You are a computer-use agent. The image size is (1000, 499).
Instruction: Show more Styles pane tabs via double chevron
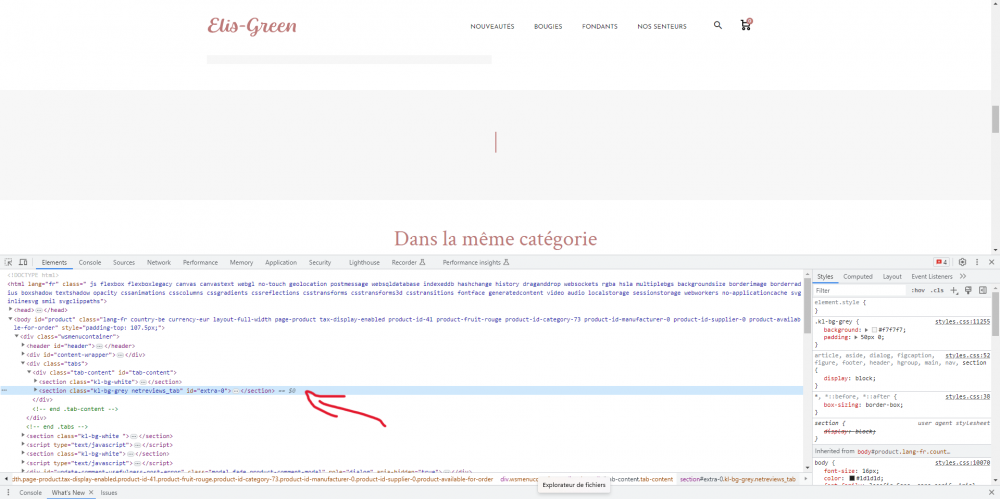pos(962,276)
